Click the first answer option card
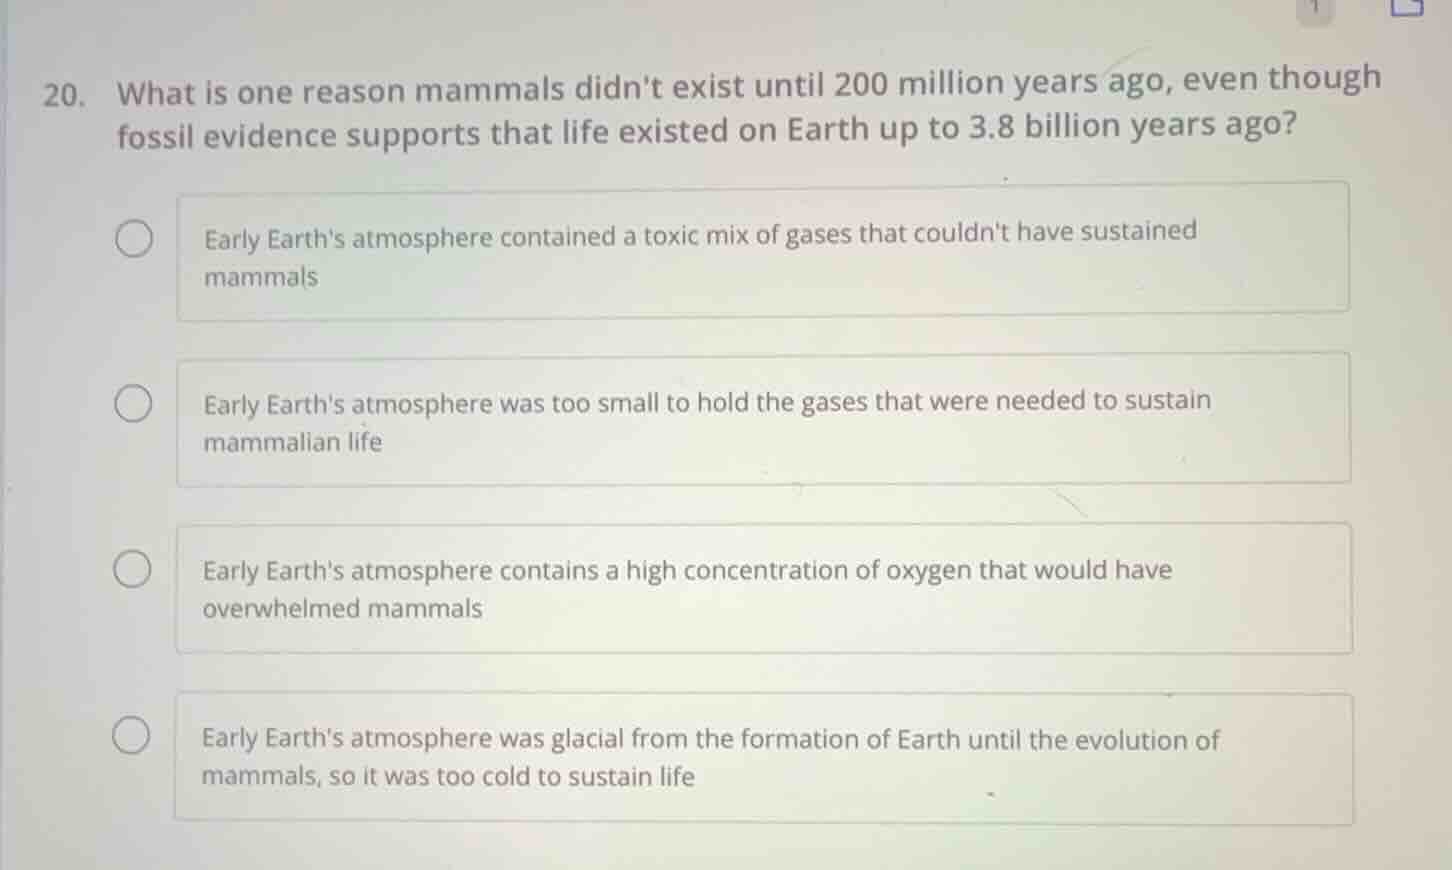1452x870 pixels. click(764, 251)
